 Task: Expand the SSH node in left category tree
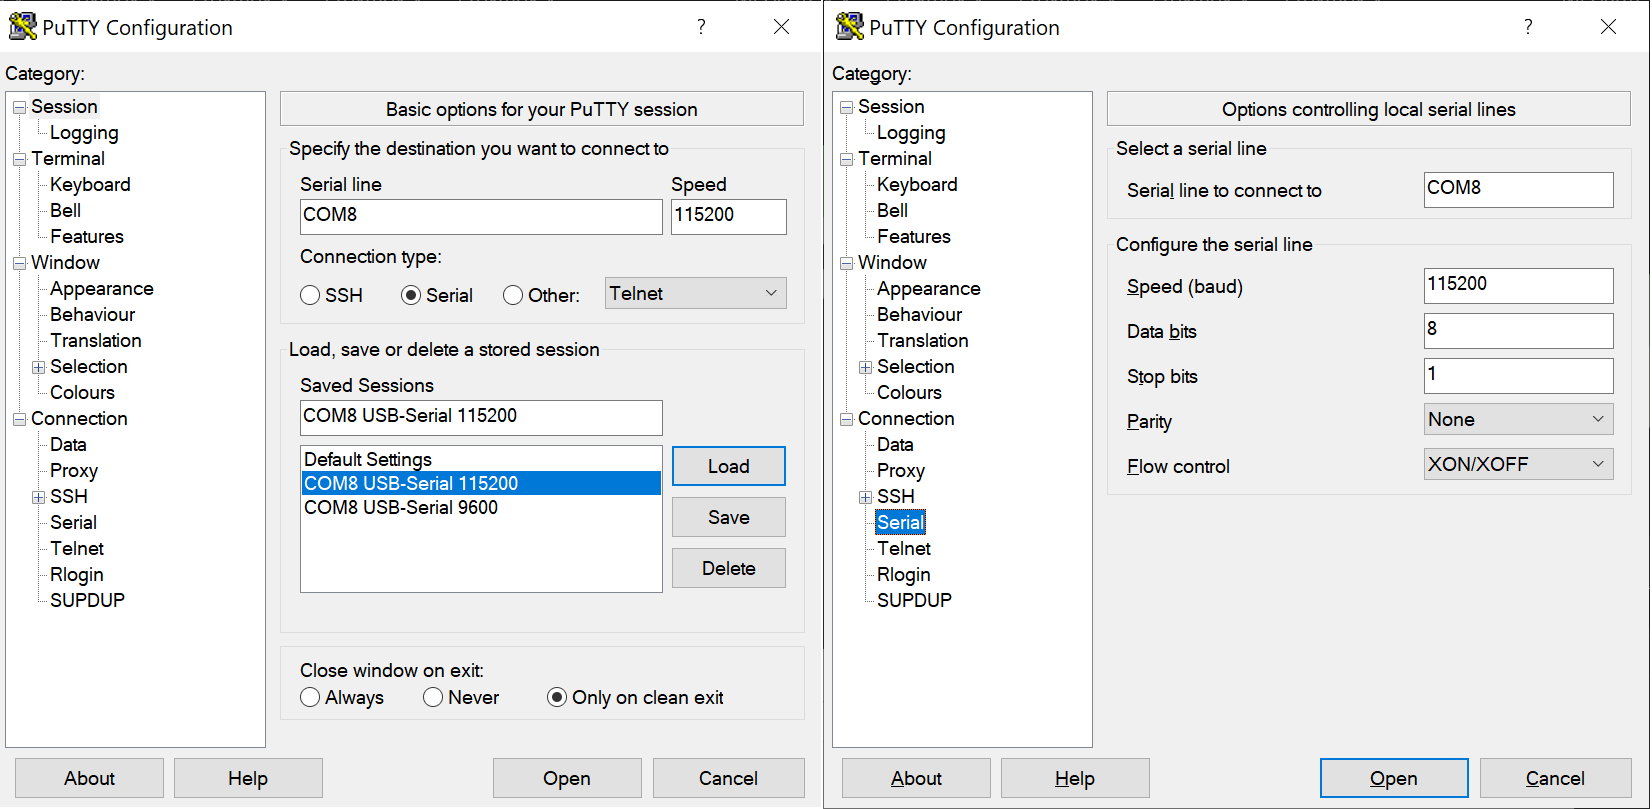[x=38, y=497]
